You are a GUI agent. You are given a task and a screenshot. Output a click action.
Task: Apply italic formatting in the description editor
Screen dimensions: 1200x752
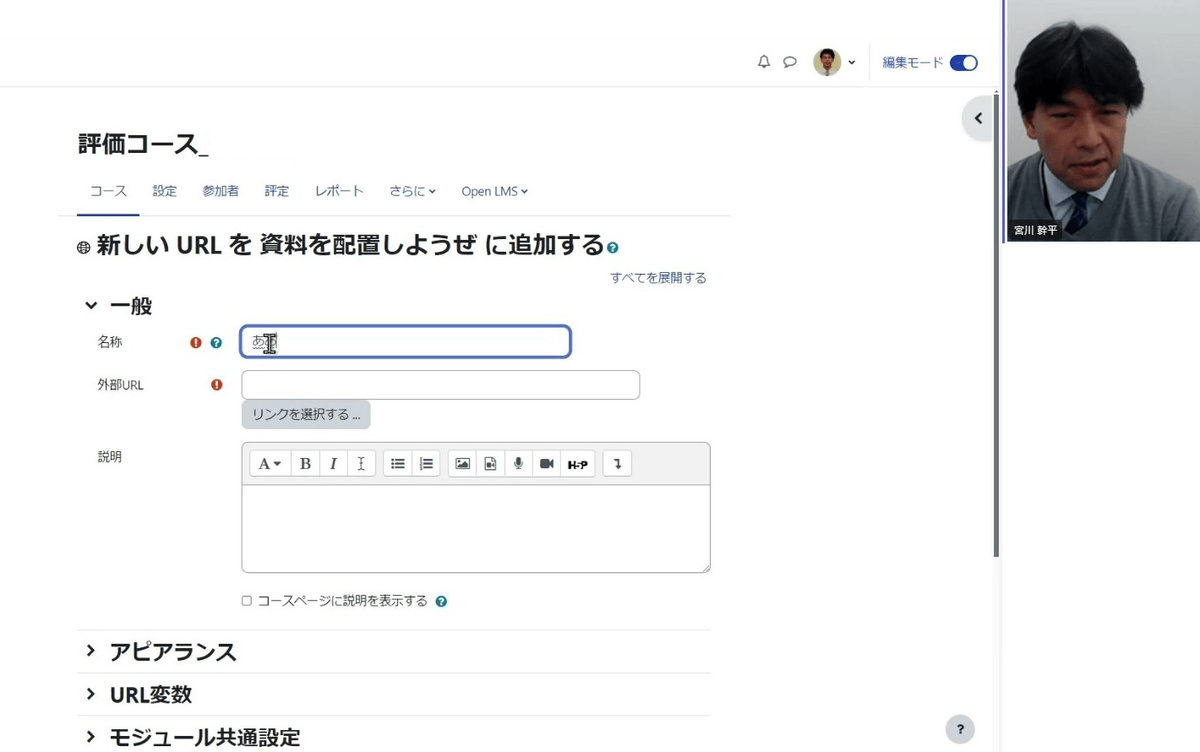[x=333, y=464]
